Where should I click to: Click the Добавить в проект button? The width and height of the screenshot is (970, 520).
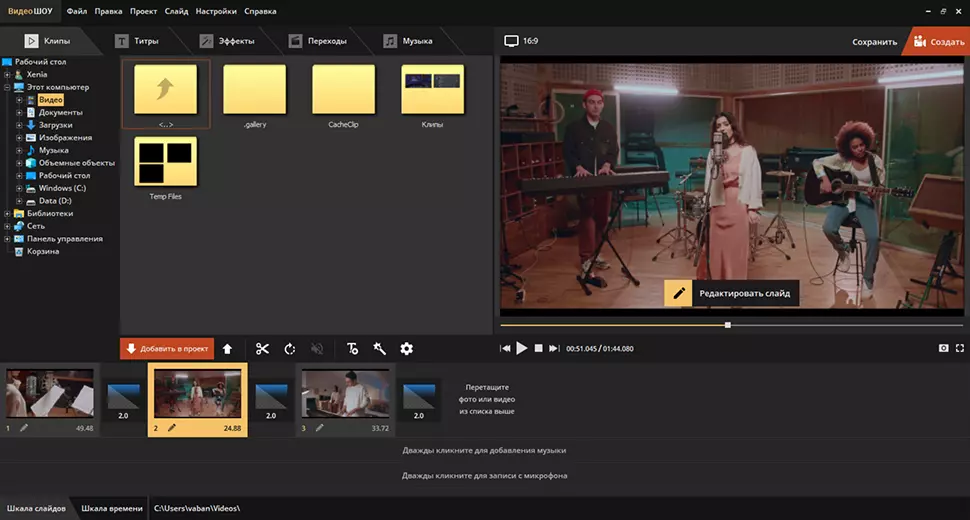click(167, 349)
